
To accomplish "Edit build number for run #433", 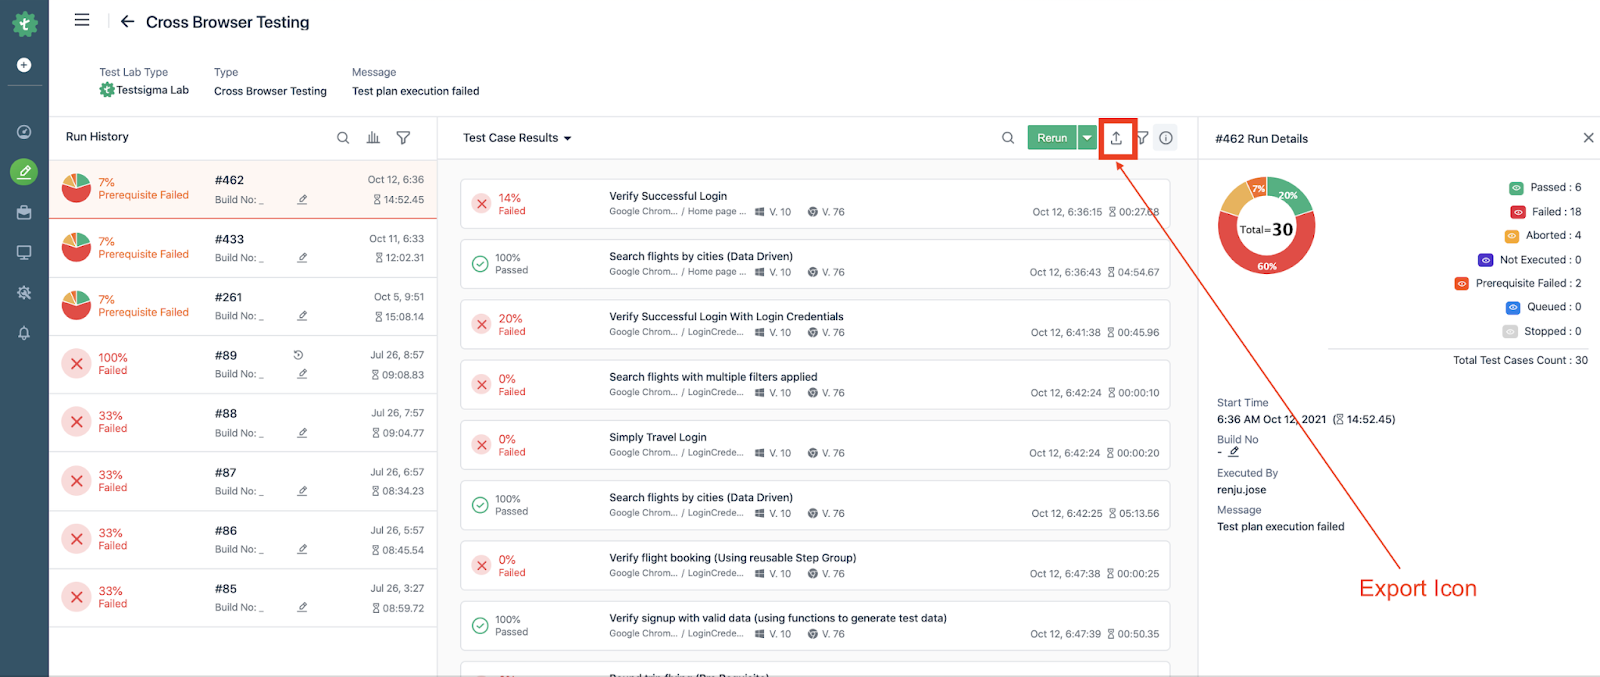I will [x=302, y=257].
